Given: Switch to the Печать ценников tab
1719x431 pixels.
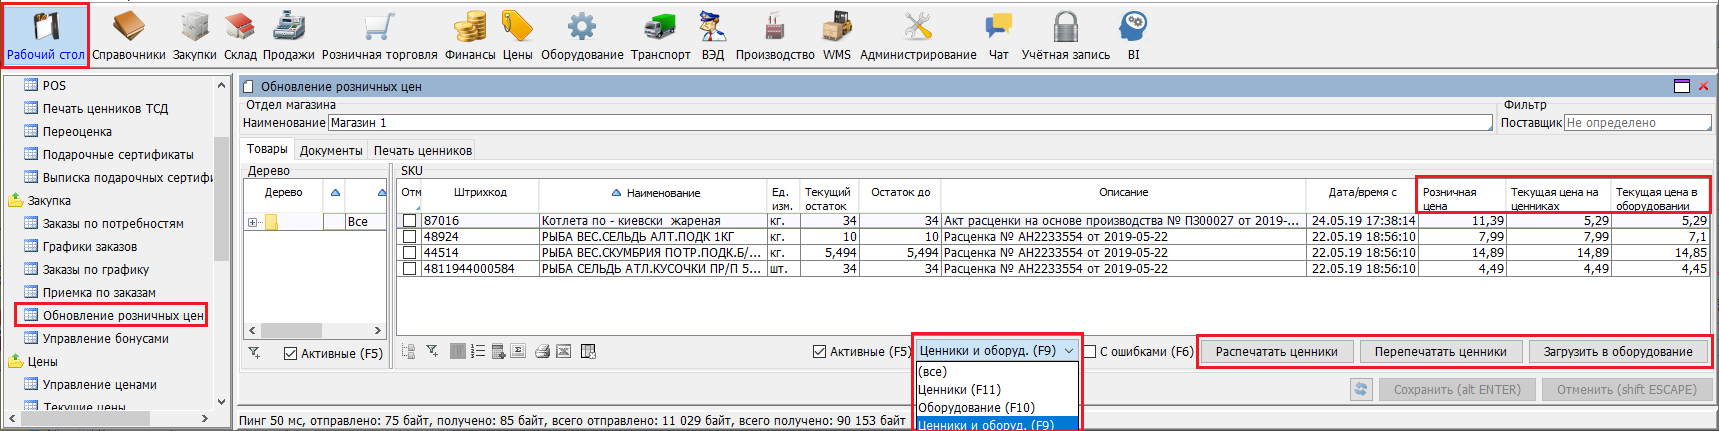Looking at the screenshot, I should [423, 150].
